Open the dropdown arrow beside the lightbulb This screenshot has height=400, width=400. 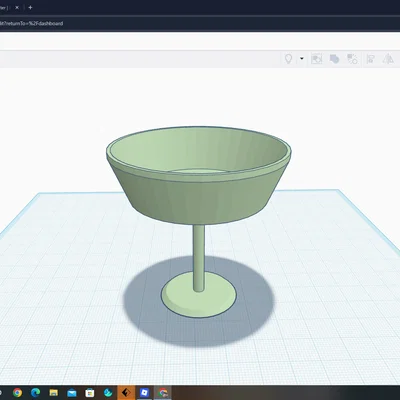pos(302,59)
